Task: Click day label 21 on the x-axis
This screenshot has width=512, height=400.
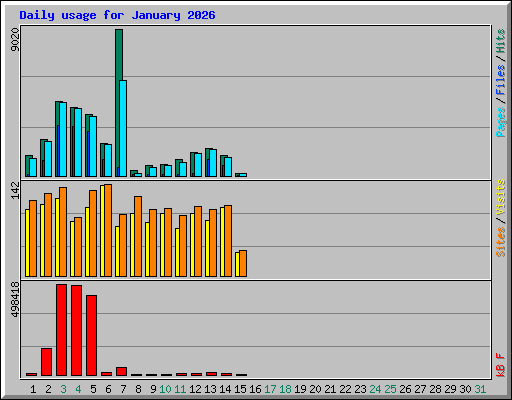Action: click(330, 389)
